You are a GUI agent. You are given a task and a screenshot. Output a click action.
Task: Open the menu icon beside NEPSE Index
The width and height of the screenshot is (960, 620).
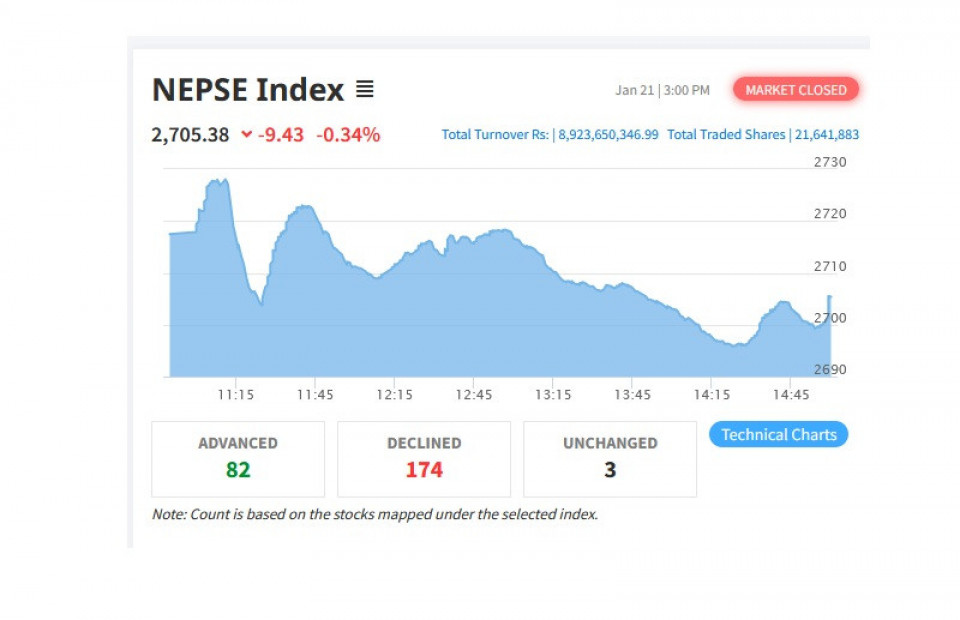coord(365,90)
